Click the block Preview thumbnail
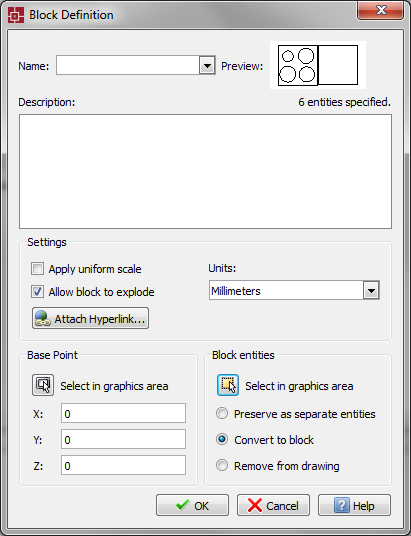 318,65
